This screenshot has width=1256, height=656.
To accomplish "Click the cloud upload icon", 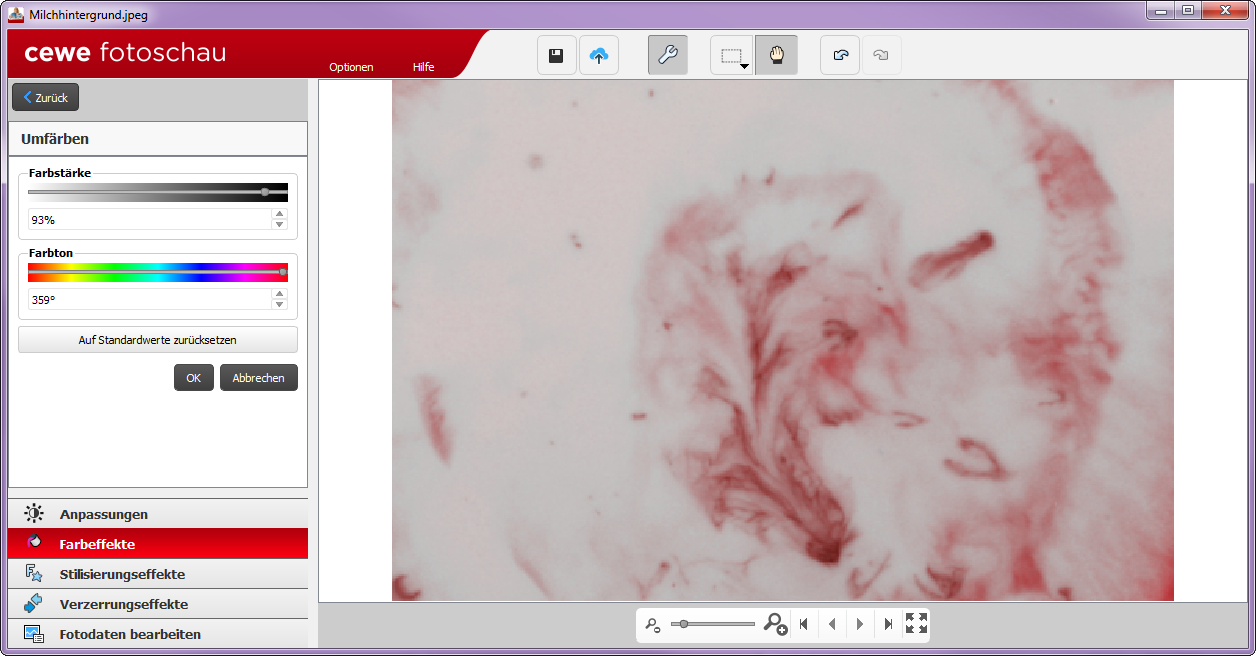I will click(599, 56).
